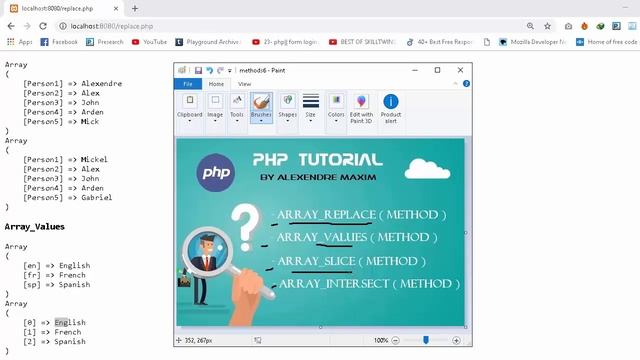Click the Redo arrow in Paint title bar

click(220, 70)
